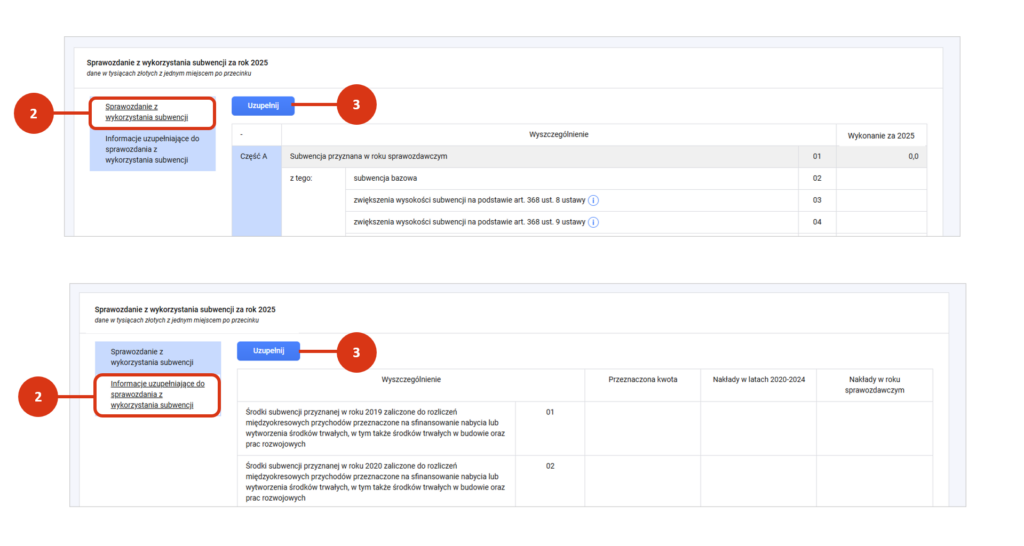Click red circle 3 beside Uzupełnij above Przeznaczona kwota
The height and width of the screenshot is (546, 1024).
coord(356,353)
